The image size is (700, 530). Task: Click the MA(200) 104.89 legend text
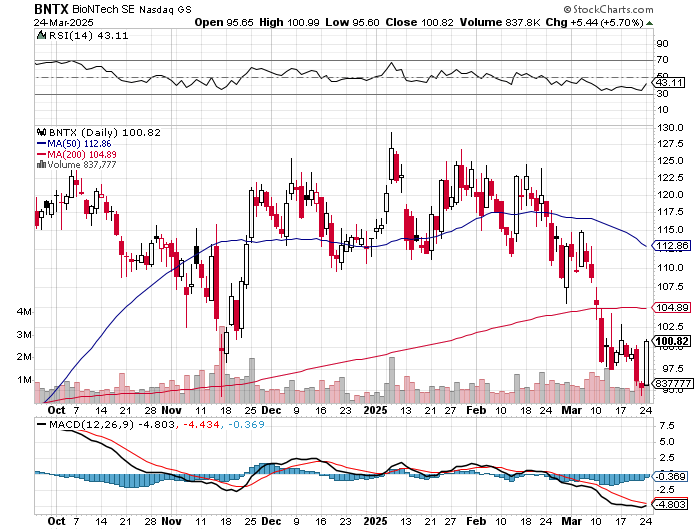pyautogui.click(x=82, y=154)
